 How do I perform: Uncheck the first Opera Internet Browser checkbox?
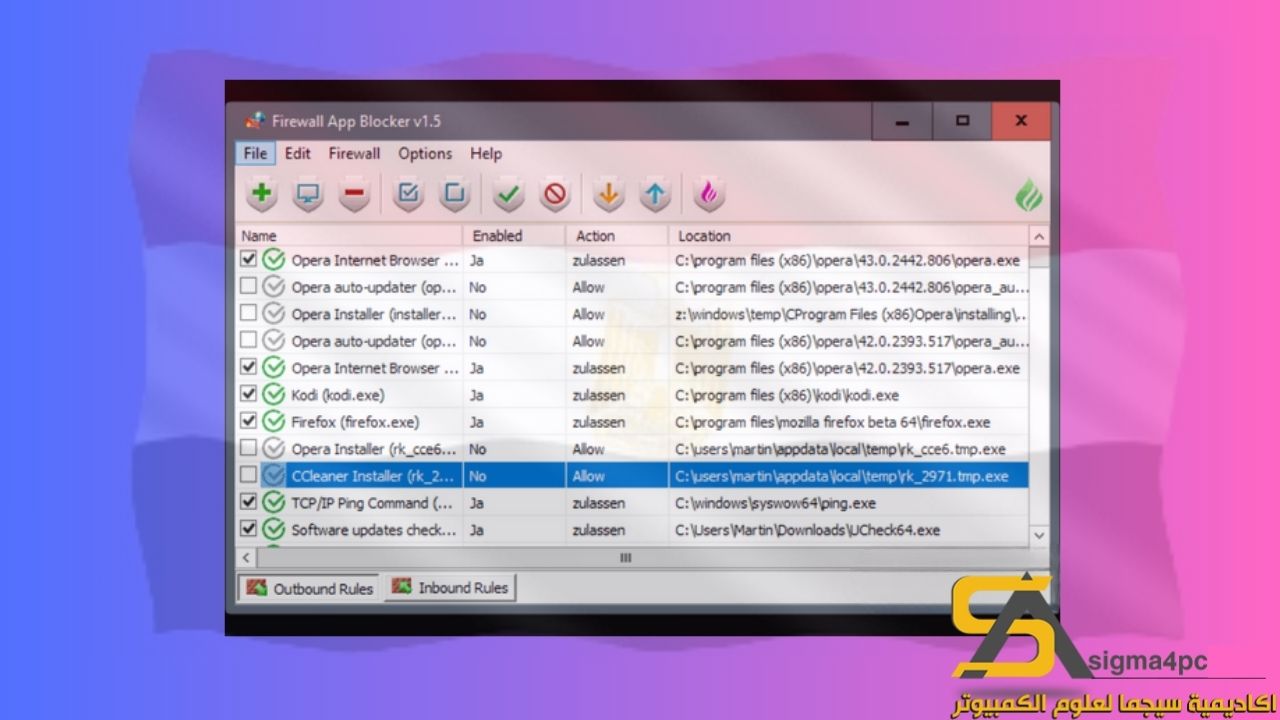tap(249, 260)
